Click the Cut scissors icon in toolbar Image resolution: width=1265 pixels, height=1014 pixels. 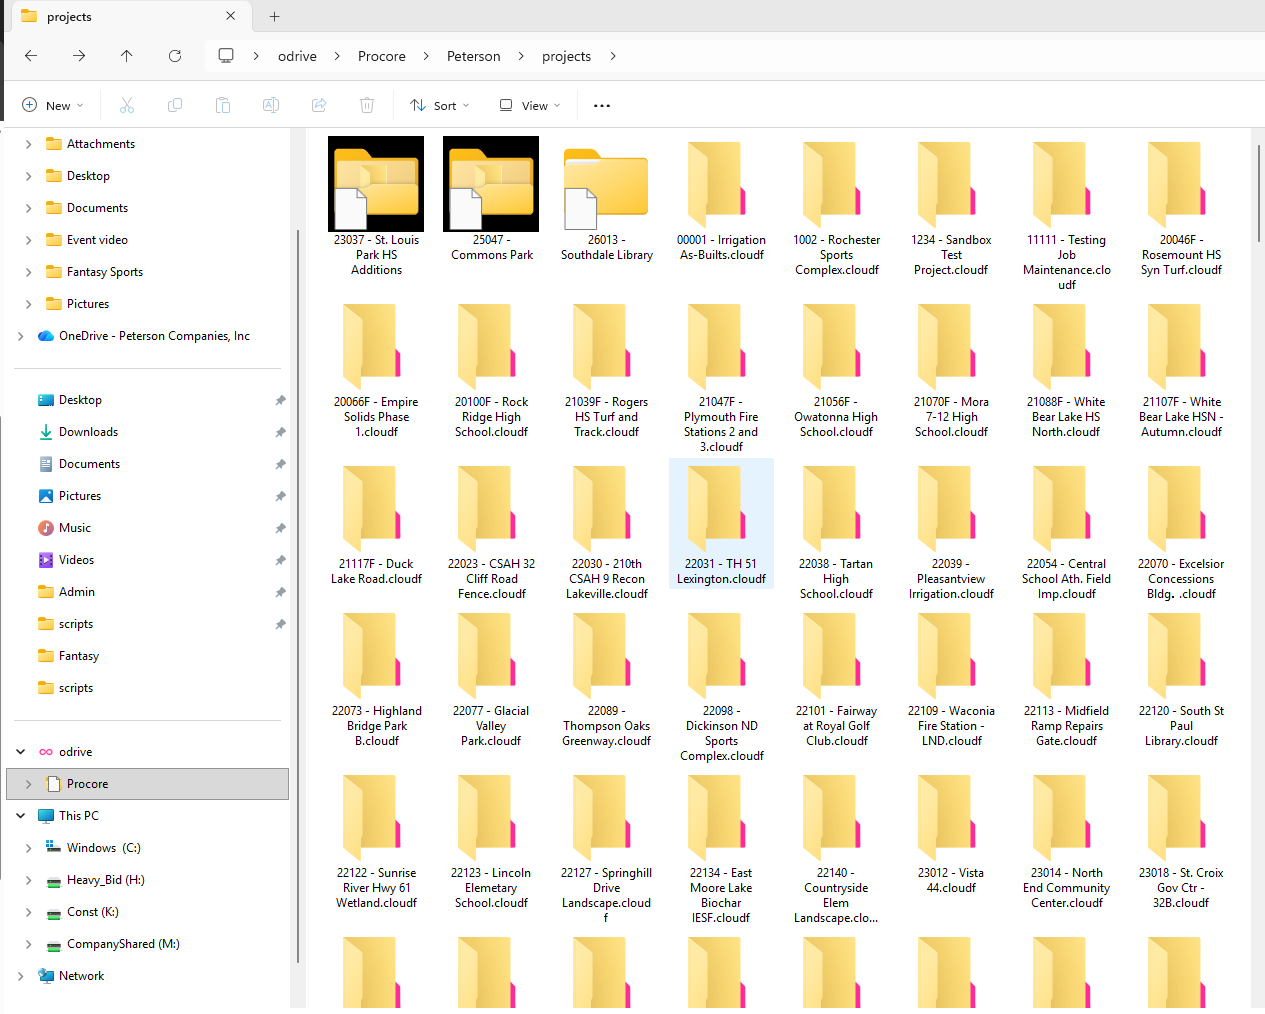pos(127,105)
